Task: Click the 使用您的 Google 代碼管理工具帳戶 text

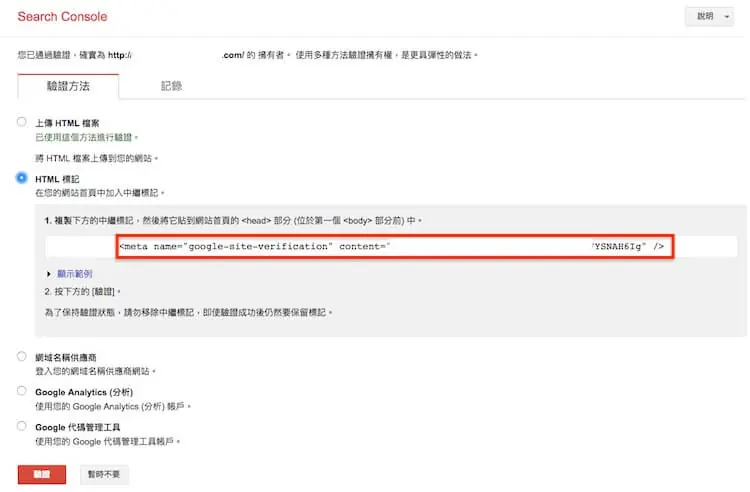Action: point(107,441)
